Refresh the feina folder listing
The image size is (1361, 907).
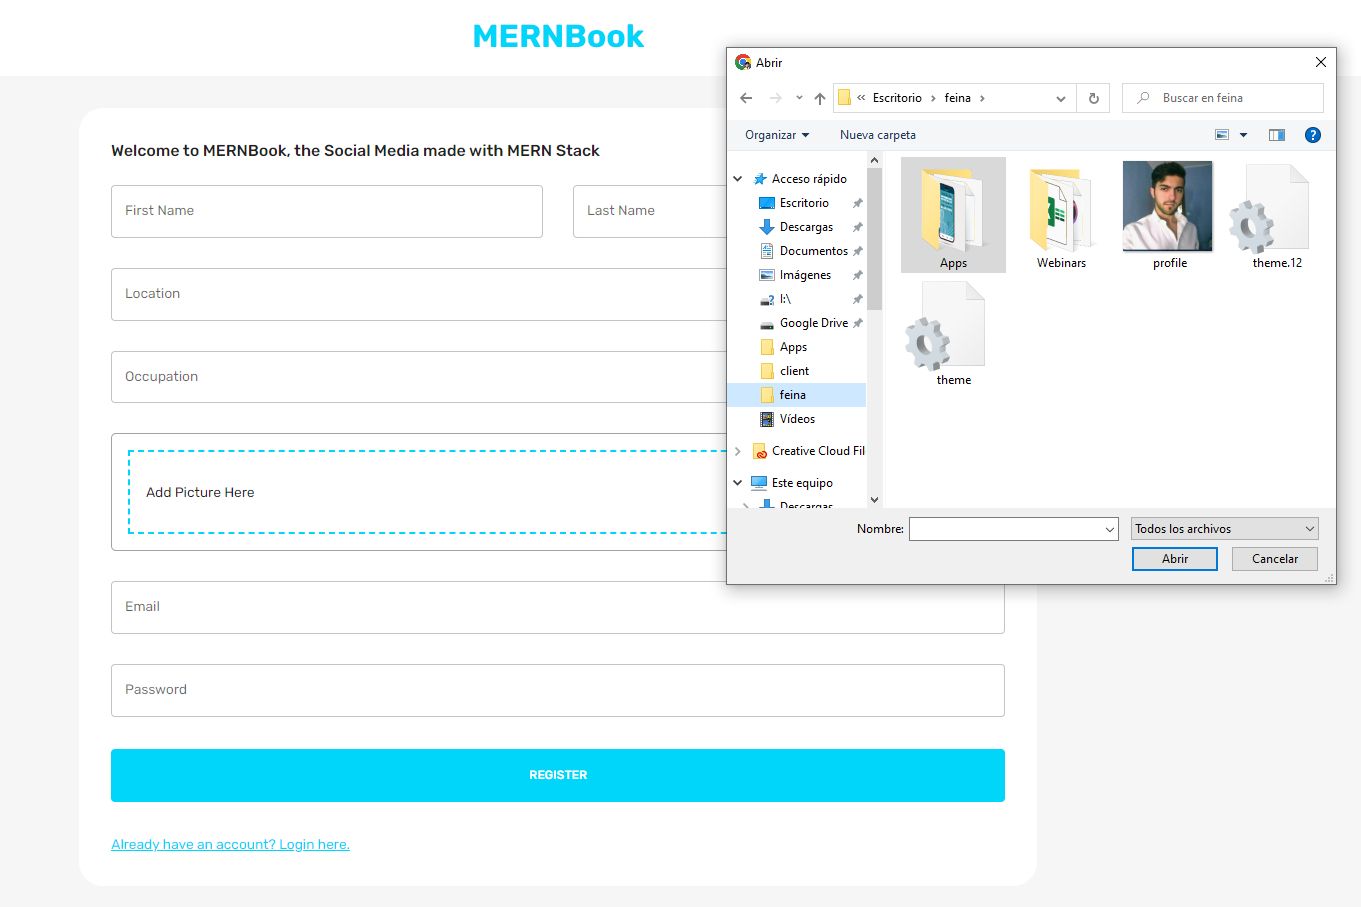click(x=1093, y=98)
